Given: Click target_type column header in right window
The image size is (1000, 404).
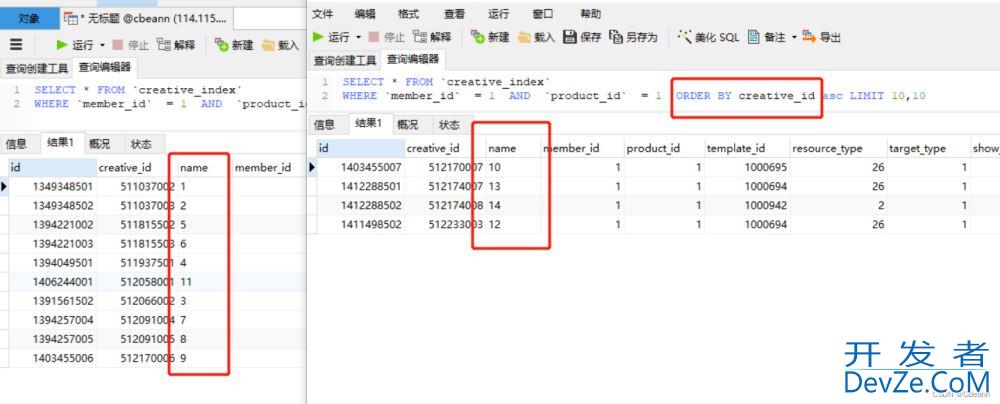Looking at the screenshot, I should click(x=927, y=148).
